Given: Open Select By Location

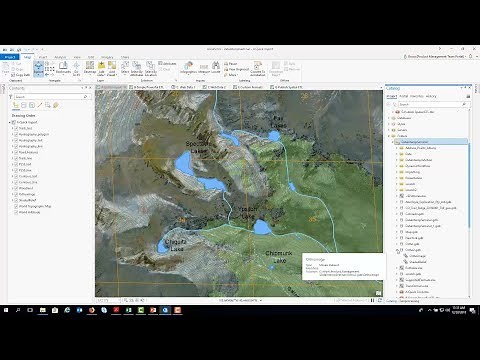Looking at the screenshot, I should [x=151, y=68].
